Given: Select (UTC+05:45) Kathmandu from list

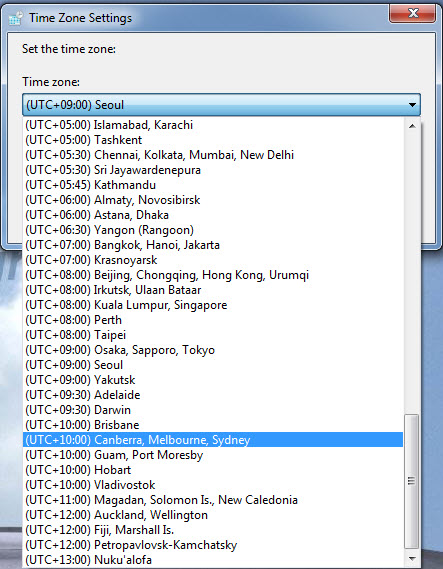Looking at the screenshot, I should click(x=213, y=185).
